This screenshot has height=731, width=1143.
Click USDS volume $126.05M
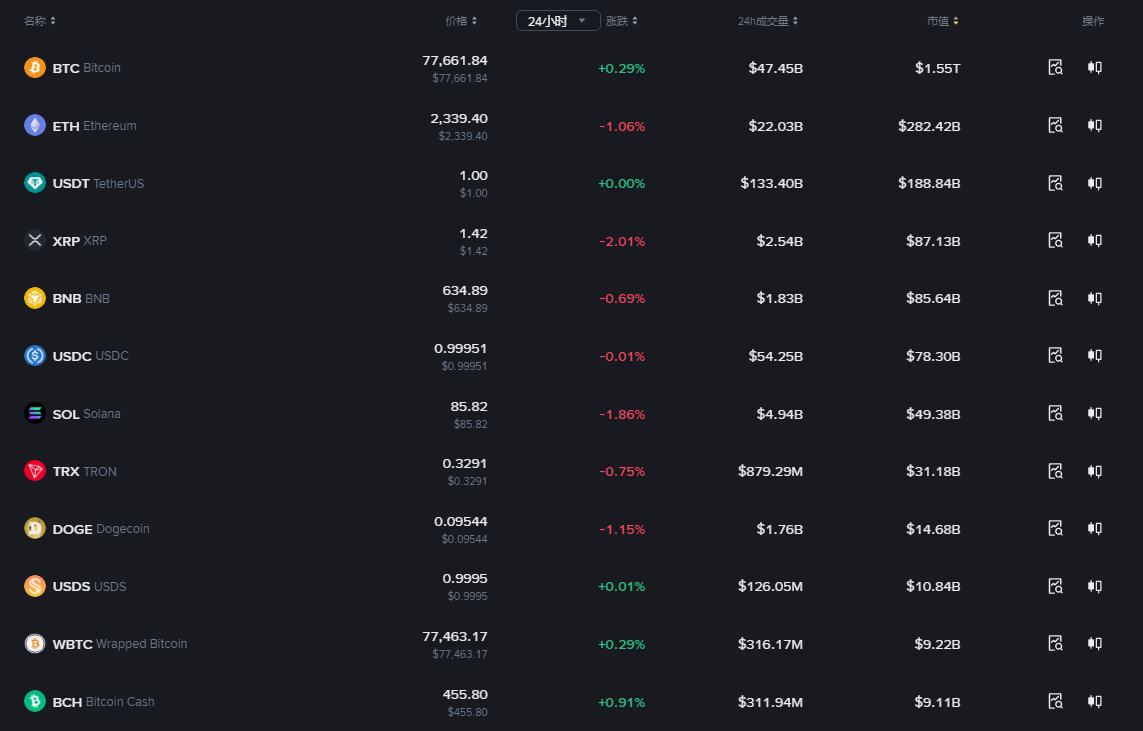click(770, 586)
